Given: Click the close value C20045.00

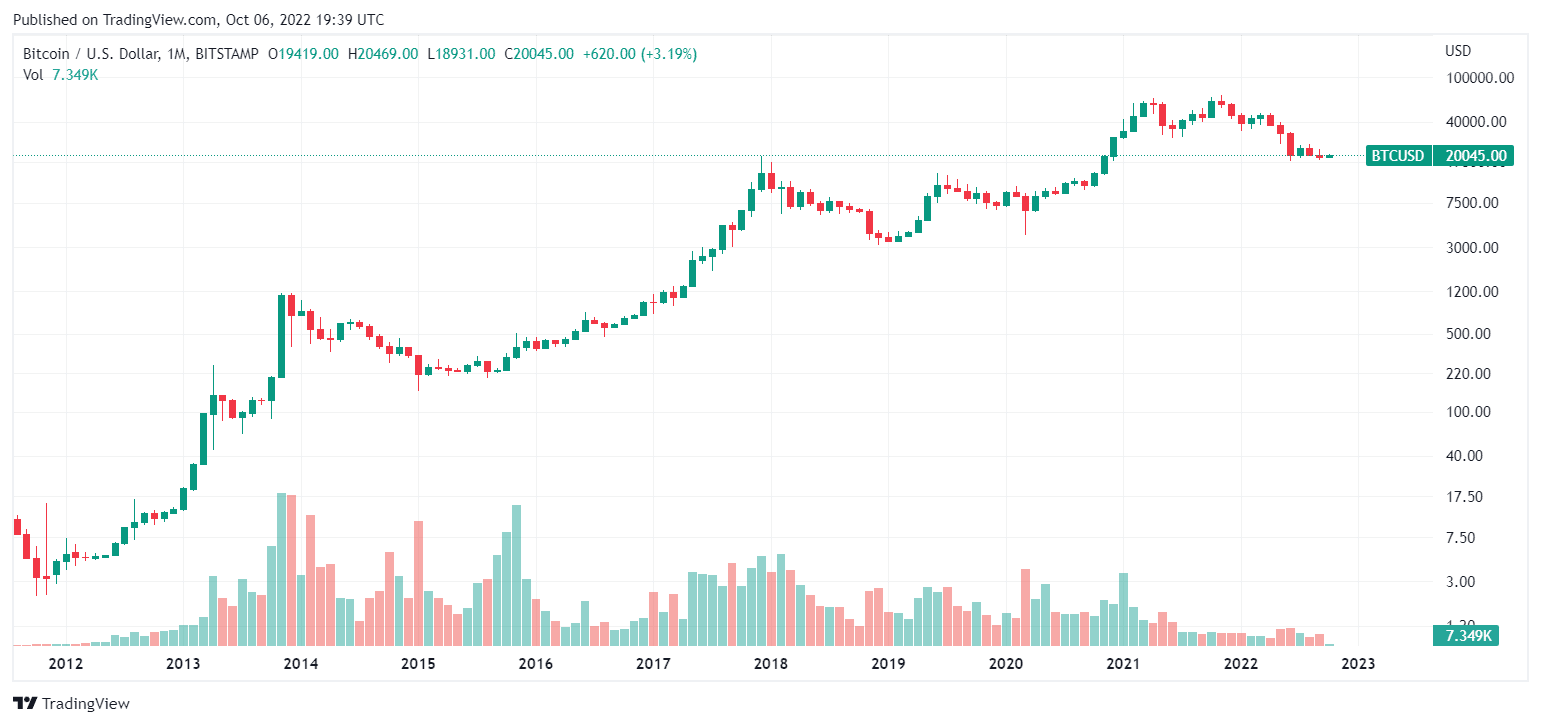Looking at the screenshot, I should (539, 54).
